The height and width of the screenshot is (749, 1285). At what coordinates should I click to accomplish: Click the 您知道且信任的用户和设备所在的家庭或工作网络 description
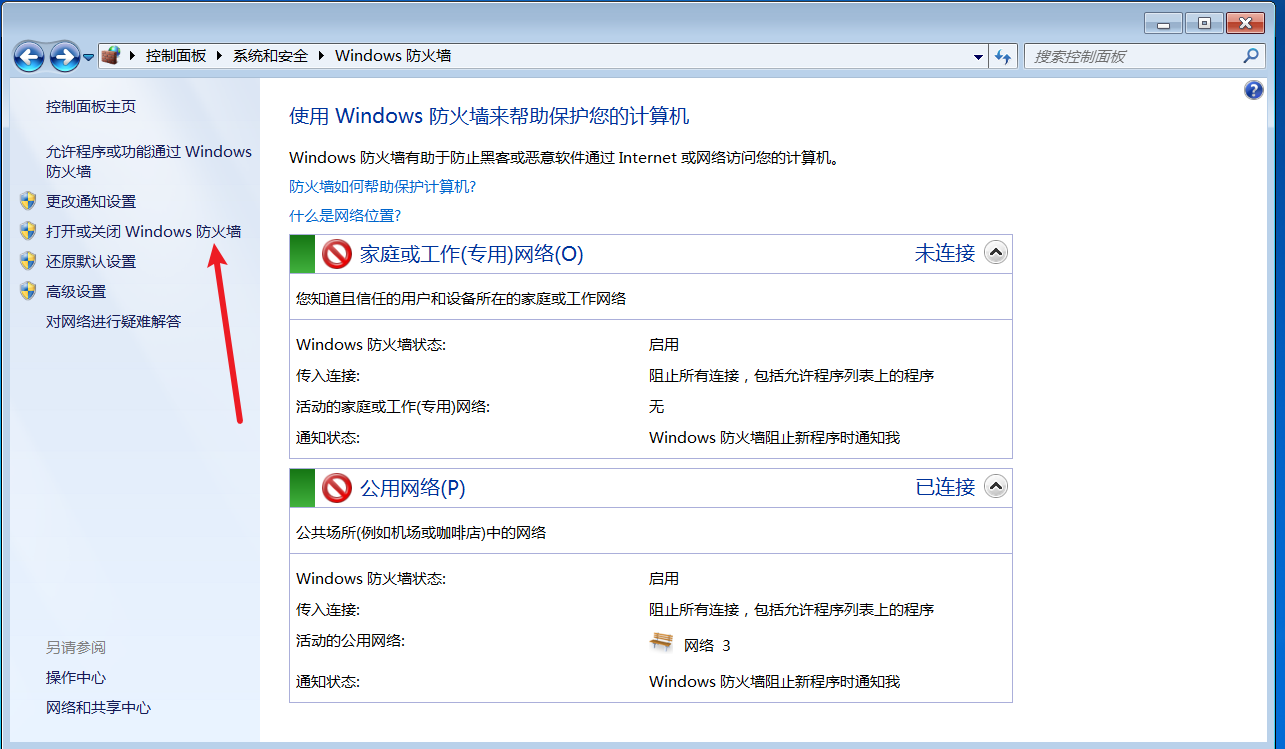tap(461, 298)
